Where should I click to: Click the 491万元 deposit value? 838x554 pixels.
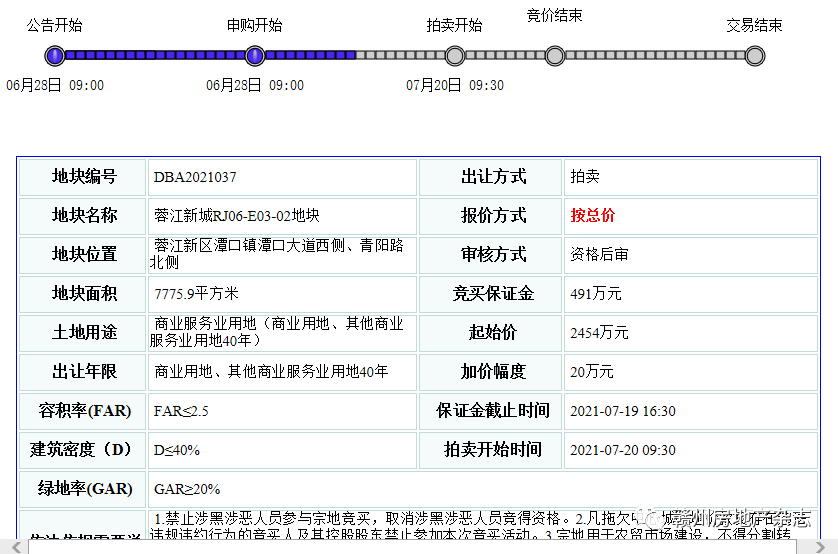click(x=595, y=293)
